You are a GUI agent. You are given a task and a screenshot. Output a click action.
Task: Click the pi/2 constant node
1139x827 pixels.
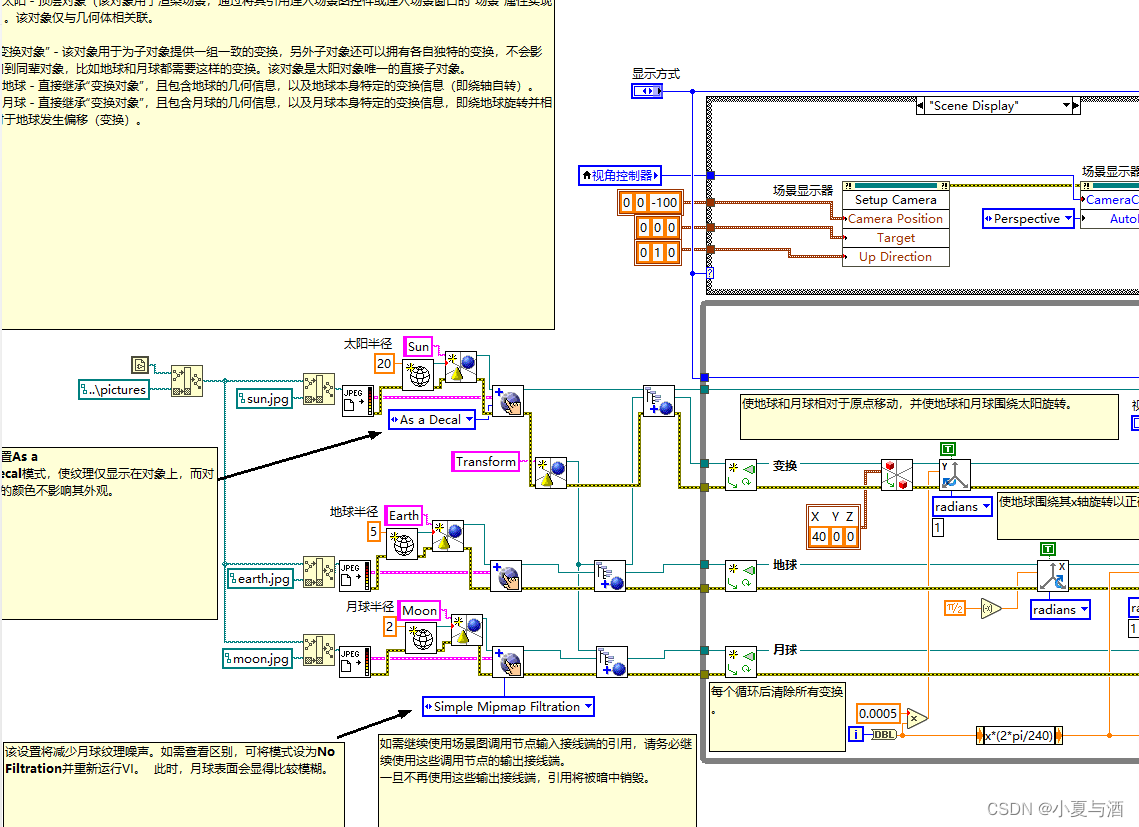tap(954, 607)
